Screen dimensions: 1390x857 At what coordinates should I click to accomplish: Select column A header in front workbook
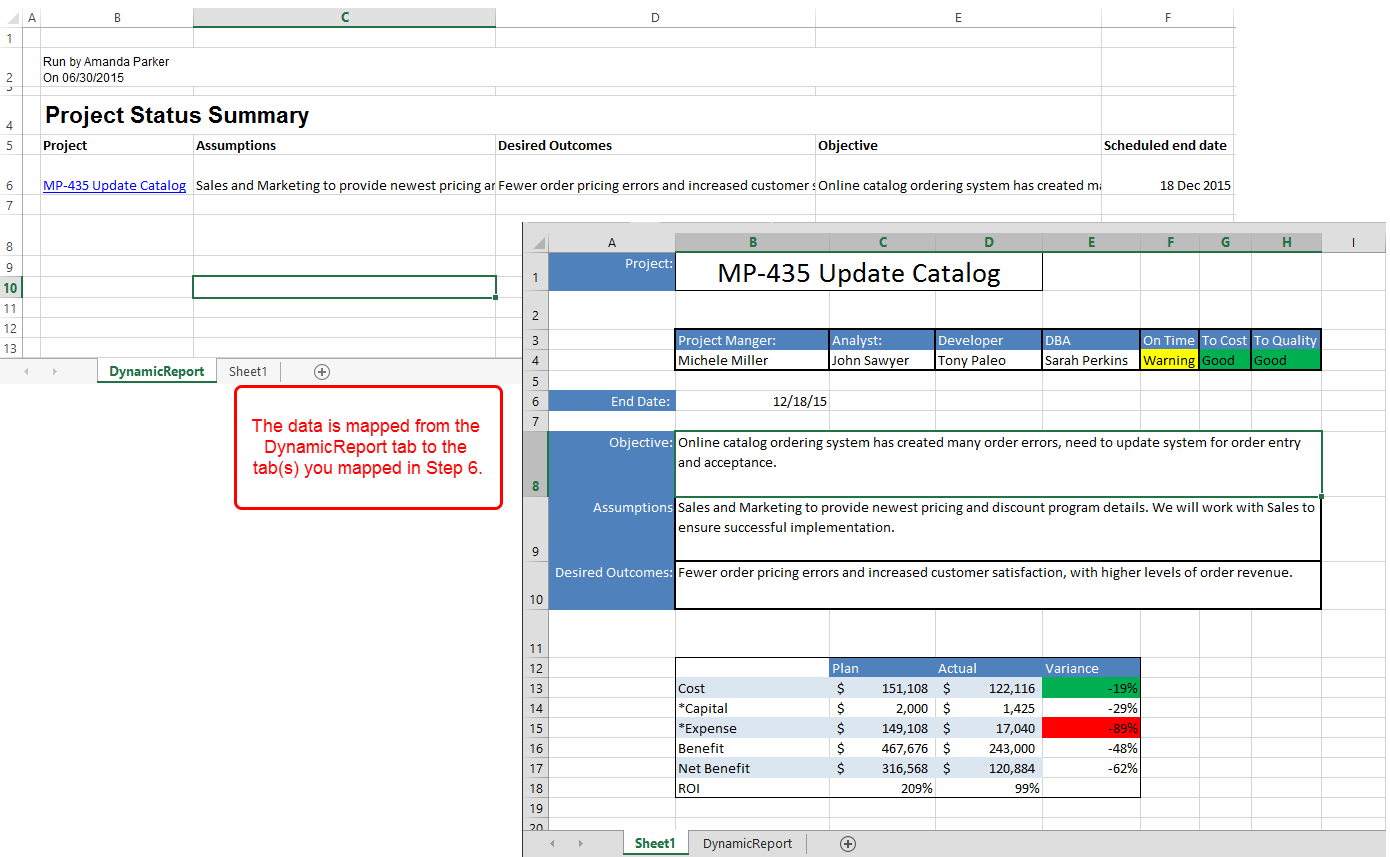click(x=612, y=242)
